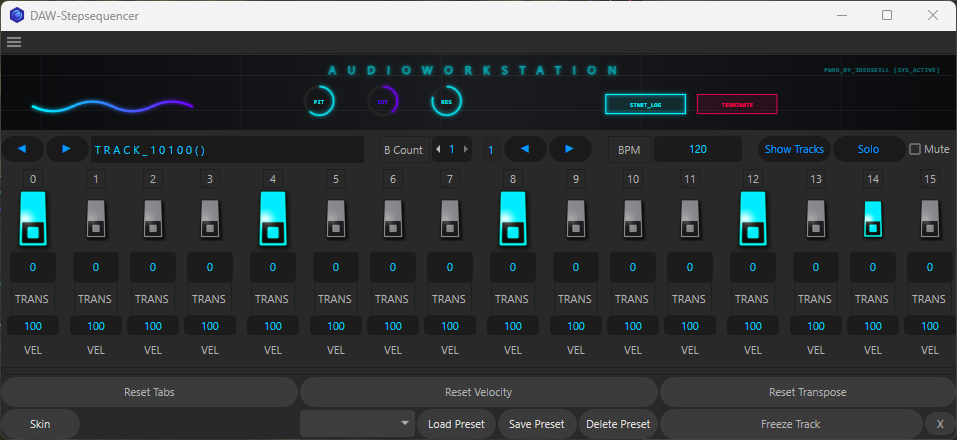957x440 pixels.
Task: Click the BPM value field showing 120
Action: [x=698, y=149]
